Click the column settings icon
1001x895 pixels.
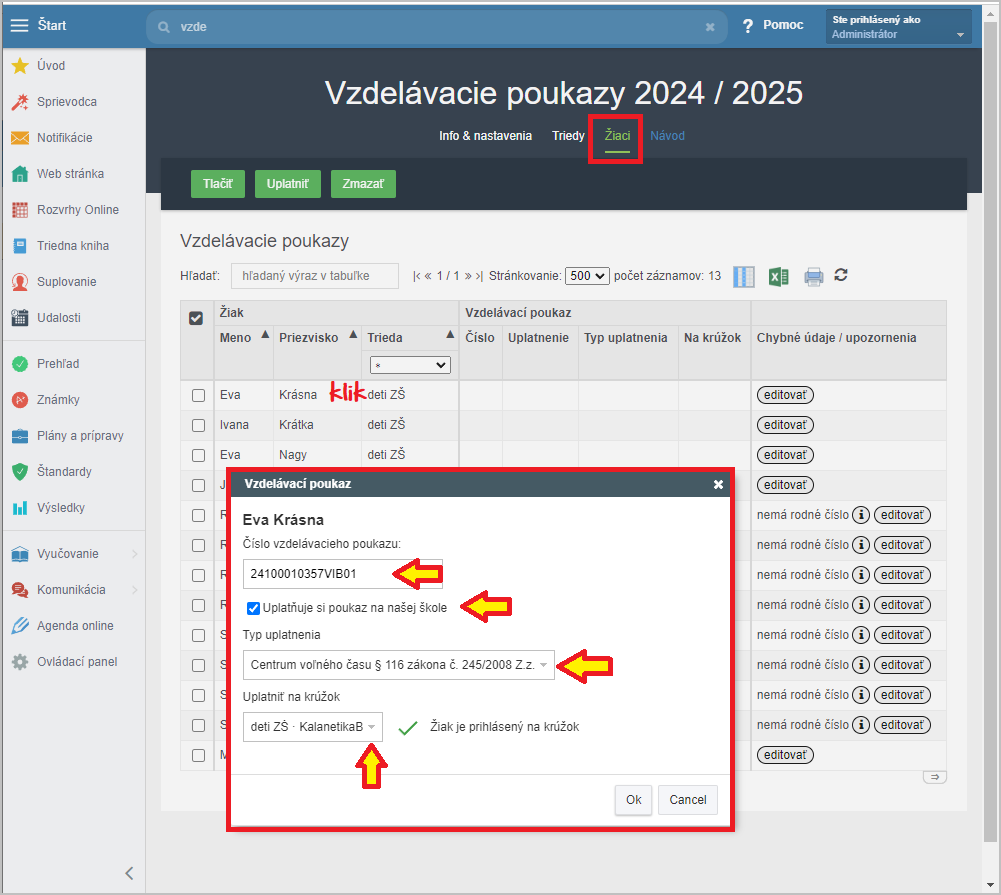(744, 276)
